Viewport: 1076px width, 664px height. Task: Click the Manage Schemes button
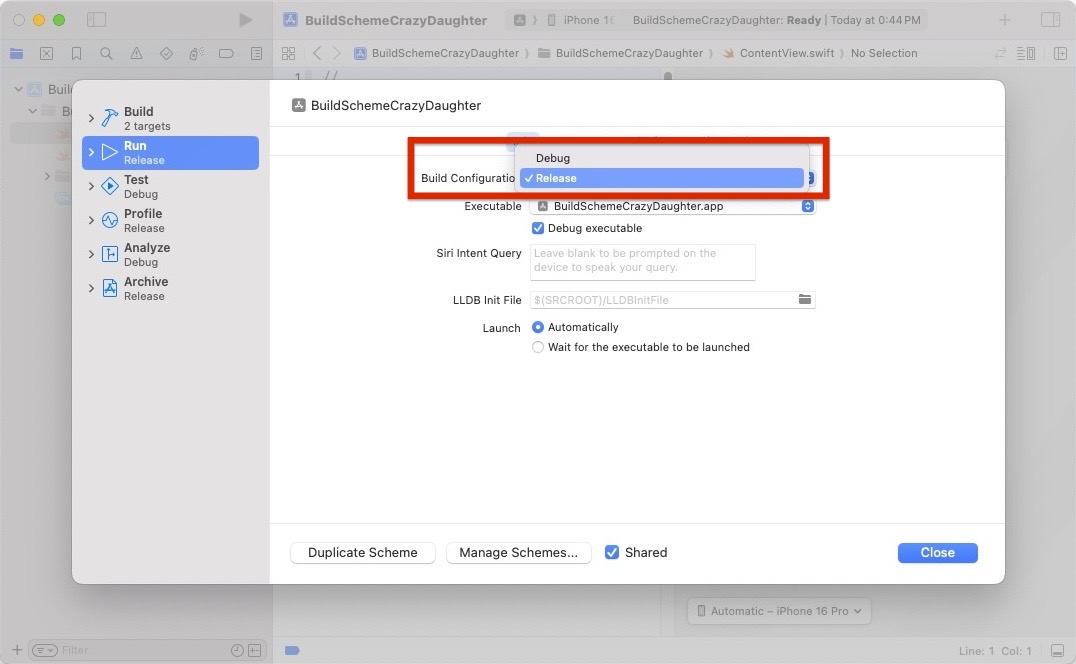(x=518, y=553)
